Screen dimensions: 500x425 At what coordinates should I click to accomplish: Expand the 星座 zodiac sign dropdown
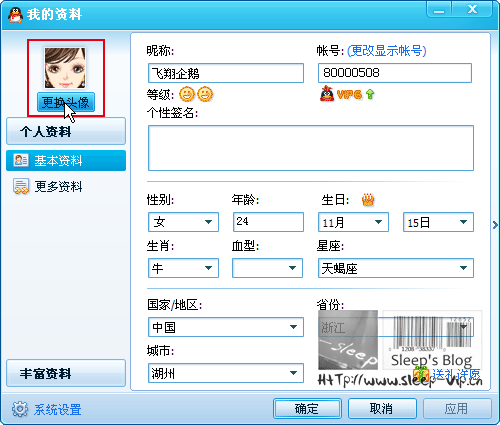(396, 268)
